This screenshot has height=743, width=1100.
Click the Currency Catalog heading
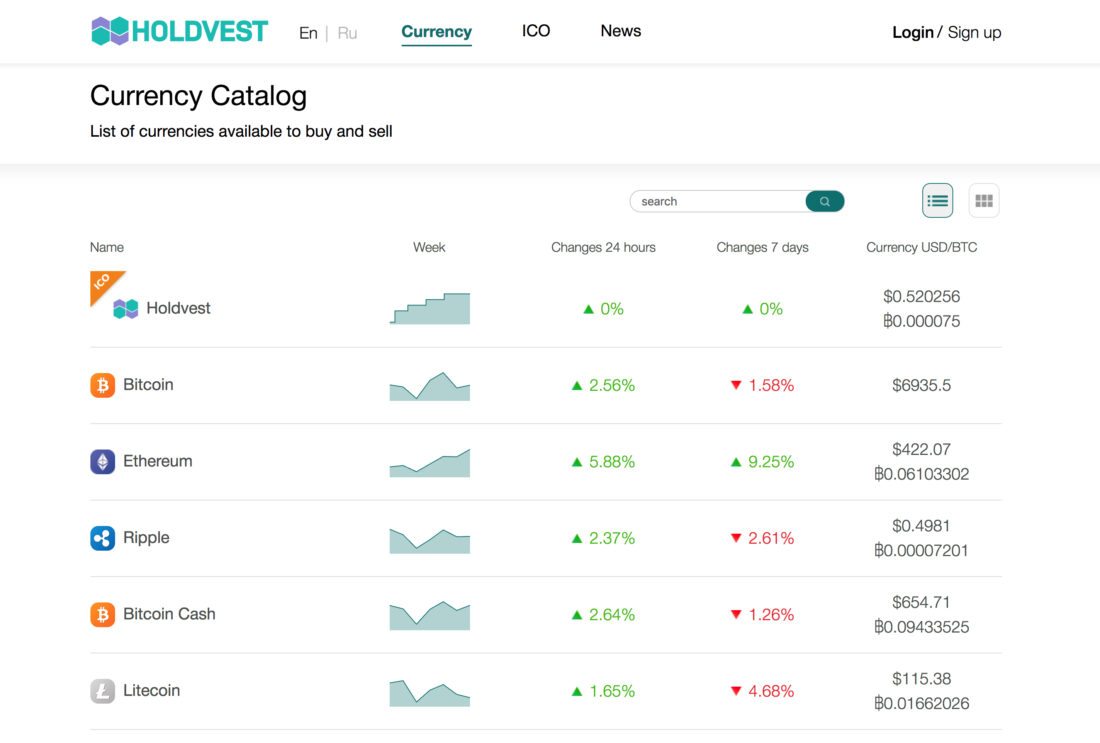click(x=199, y=96)
